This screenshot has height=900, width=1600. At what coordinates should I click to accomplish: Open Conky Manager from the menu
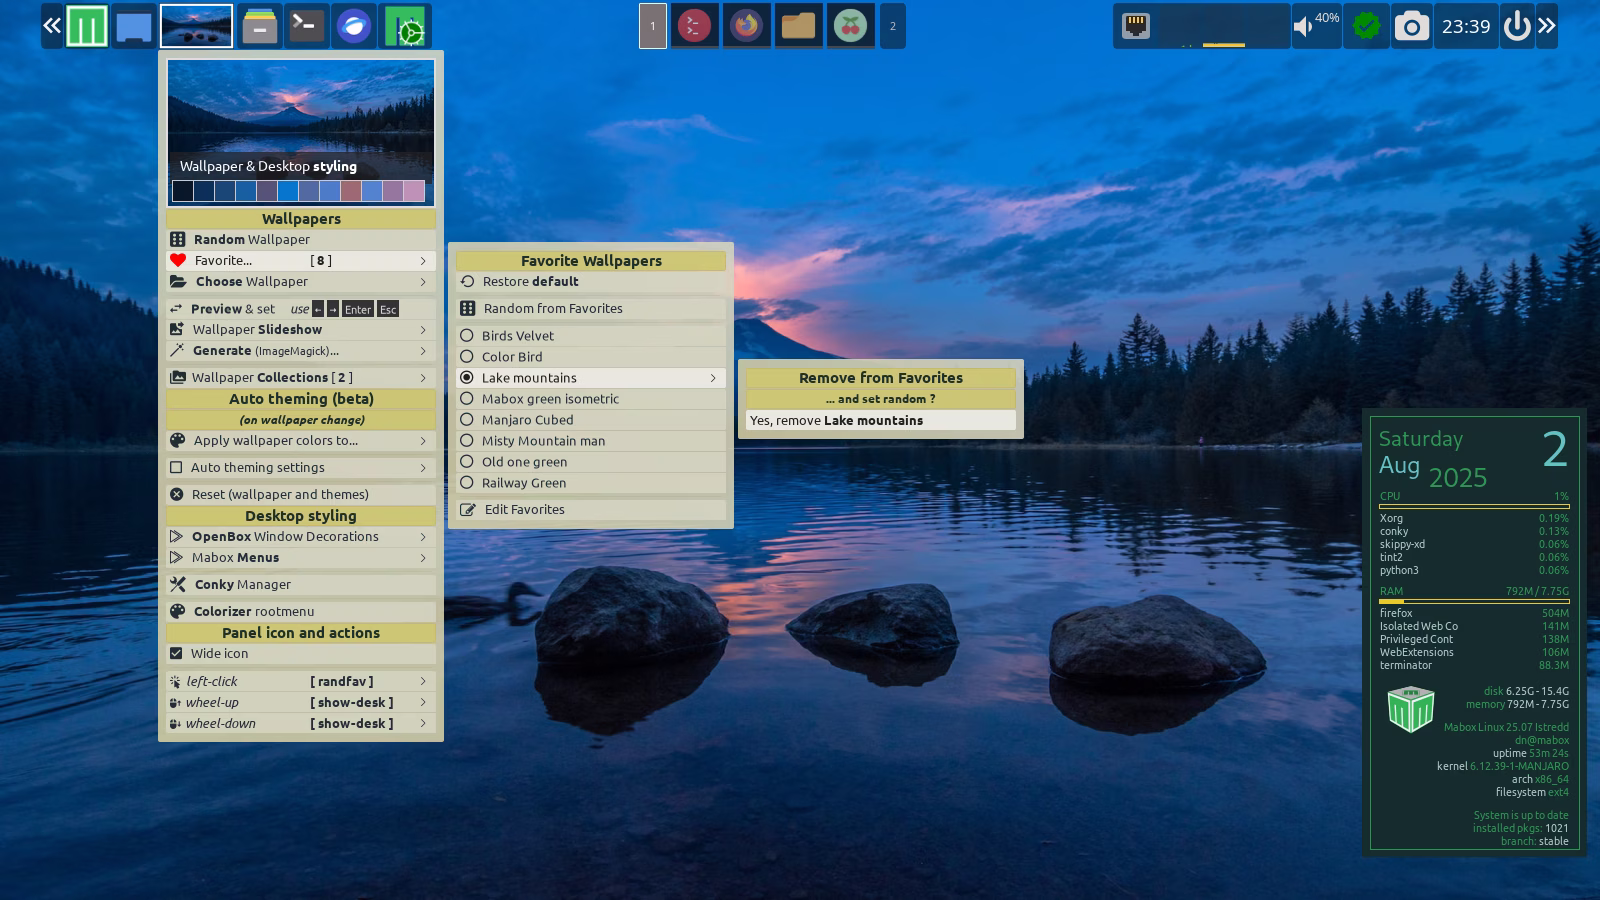[241, 585]
